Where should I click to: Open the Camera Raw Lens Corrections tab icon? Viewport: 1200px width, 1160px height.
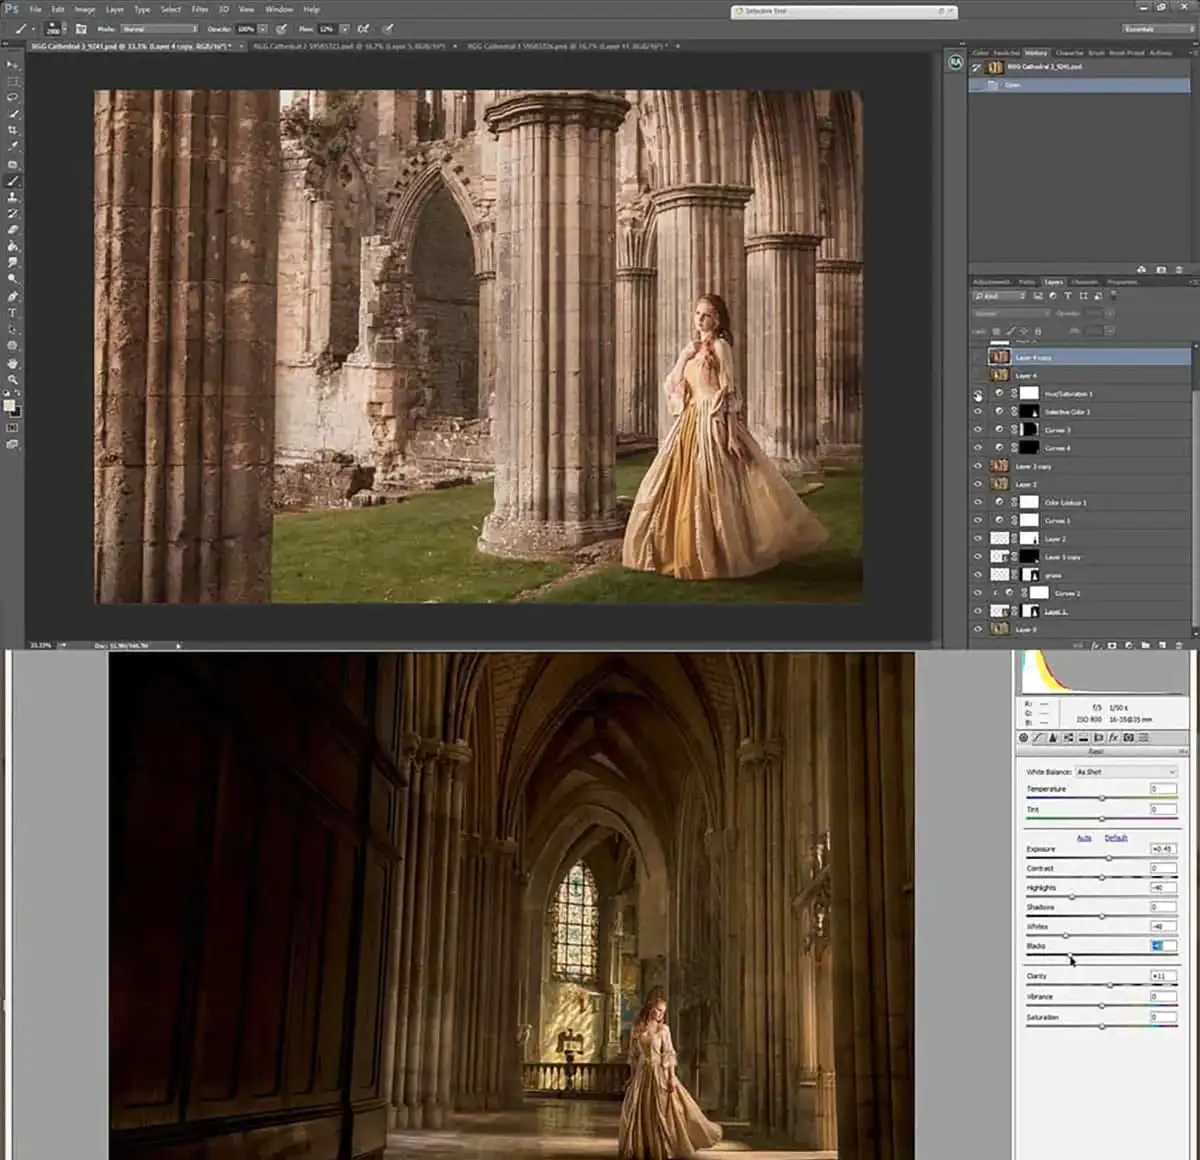(1098, 737)
